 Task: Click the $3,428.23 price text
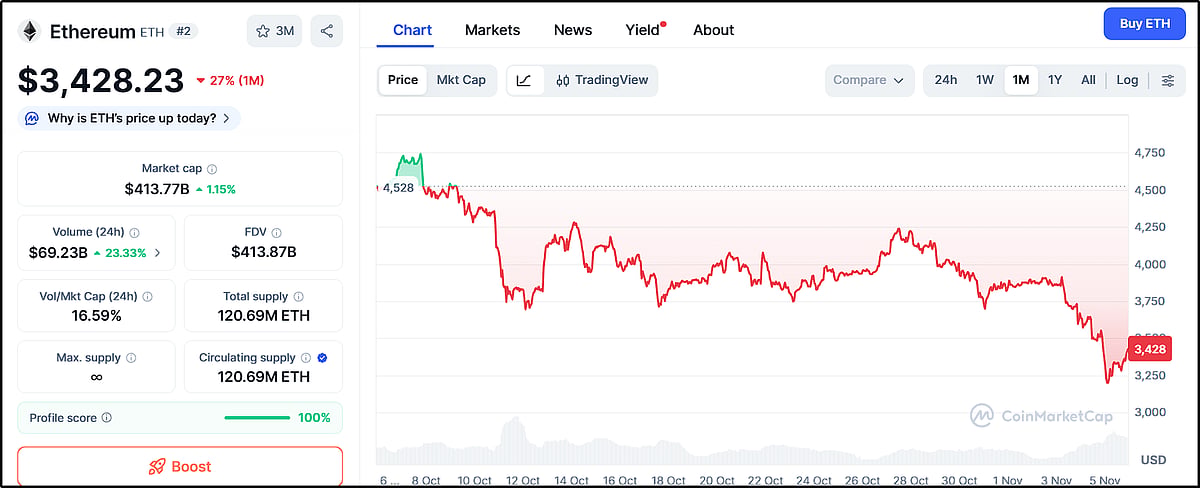point(101,80)
